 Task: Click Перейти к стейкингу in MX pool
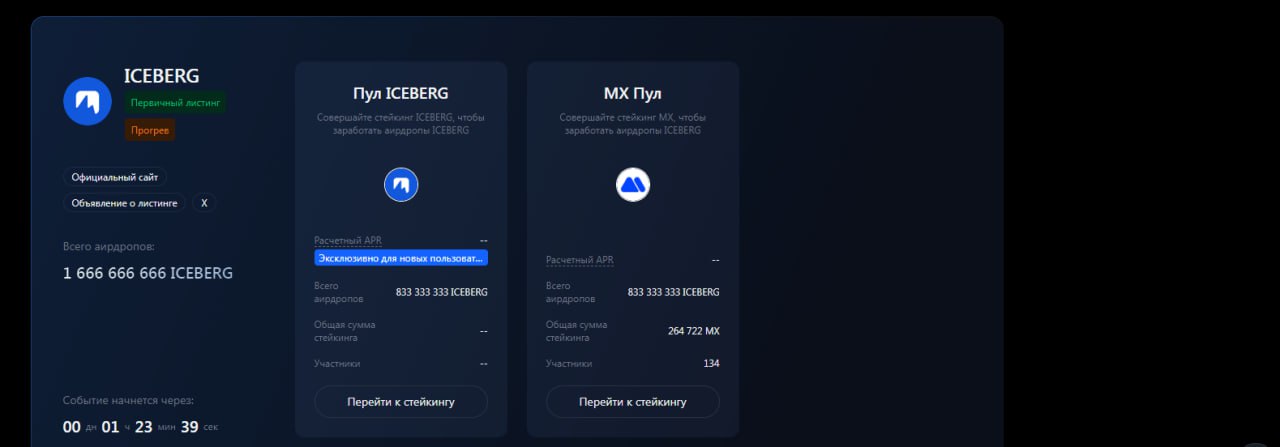pyautogui.click(x=633, y=401)
